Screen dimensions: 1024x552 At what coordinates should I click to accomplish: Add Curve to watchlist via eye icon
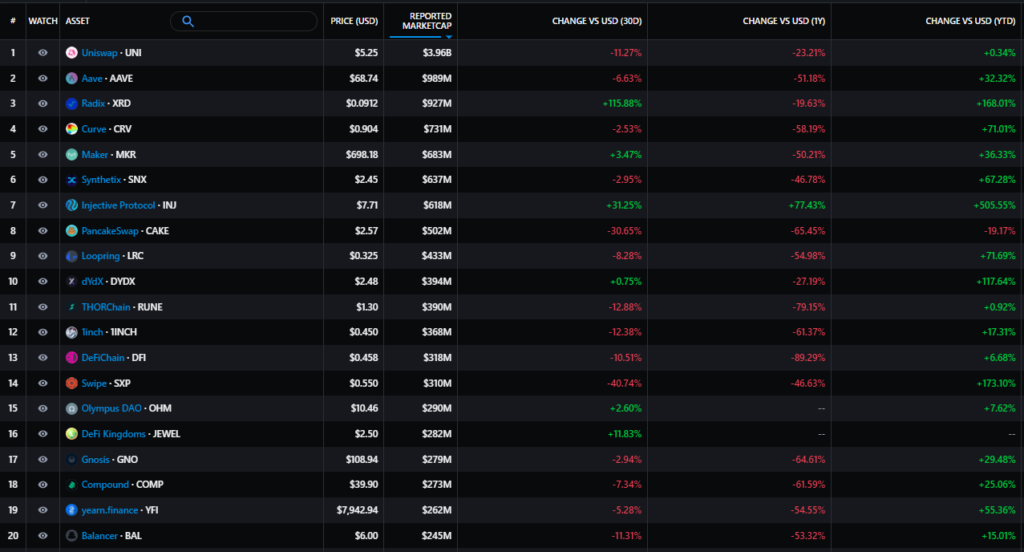tap(42, 129)
